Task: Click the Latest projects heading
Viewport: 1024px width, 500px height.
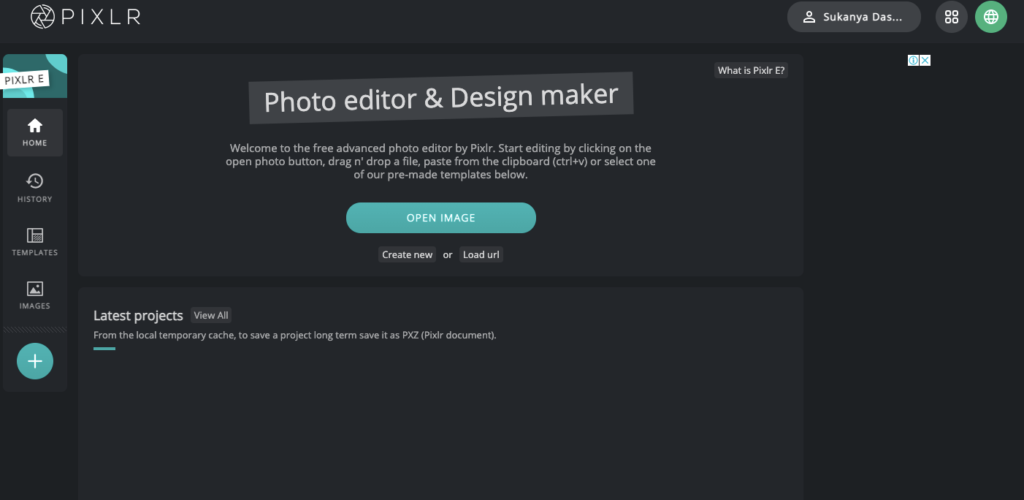Action: 138,315
